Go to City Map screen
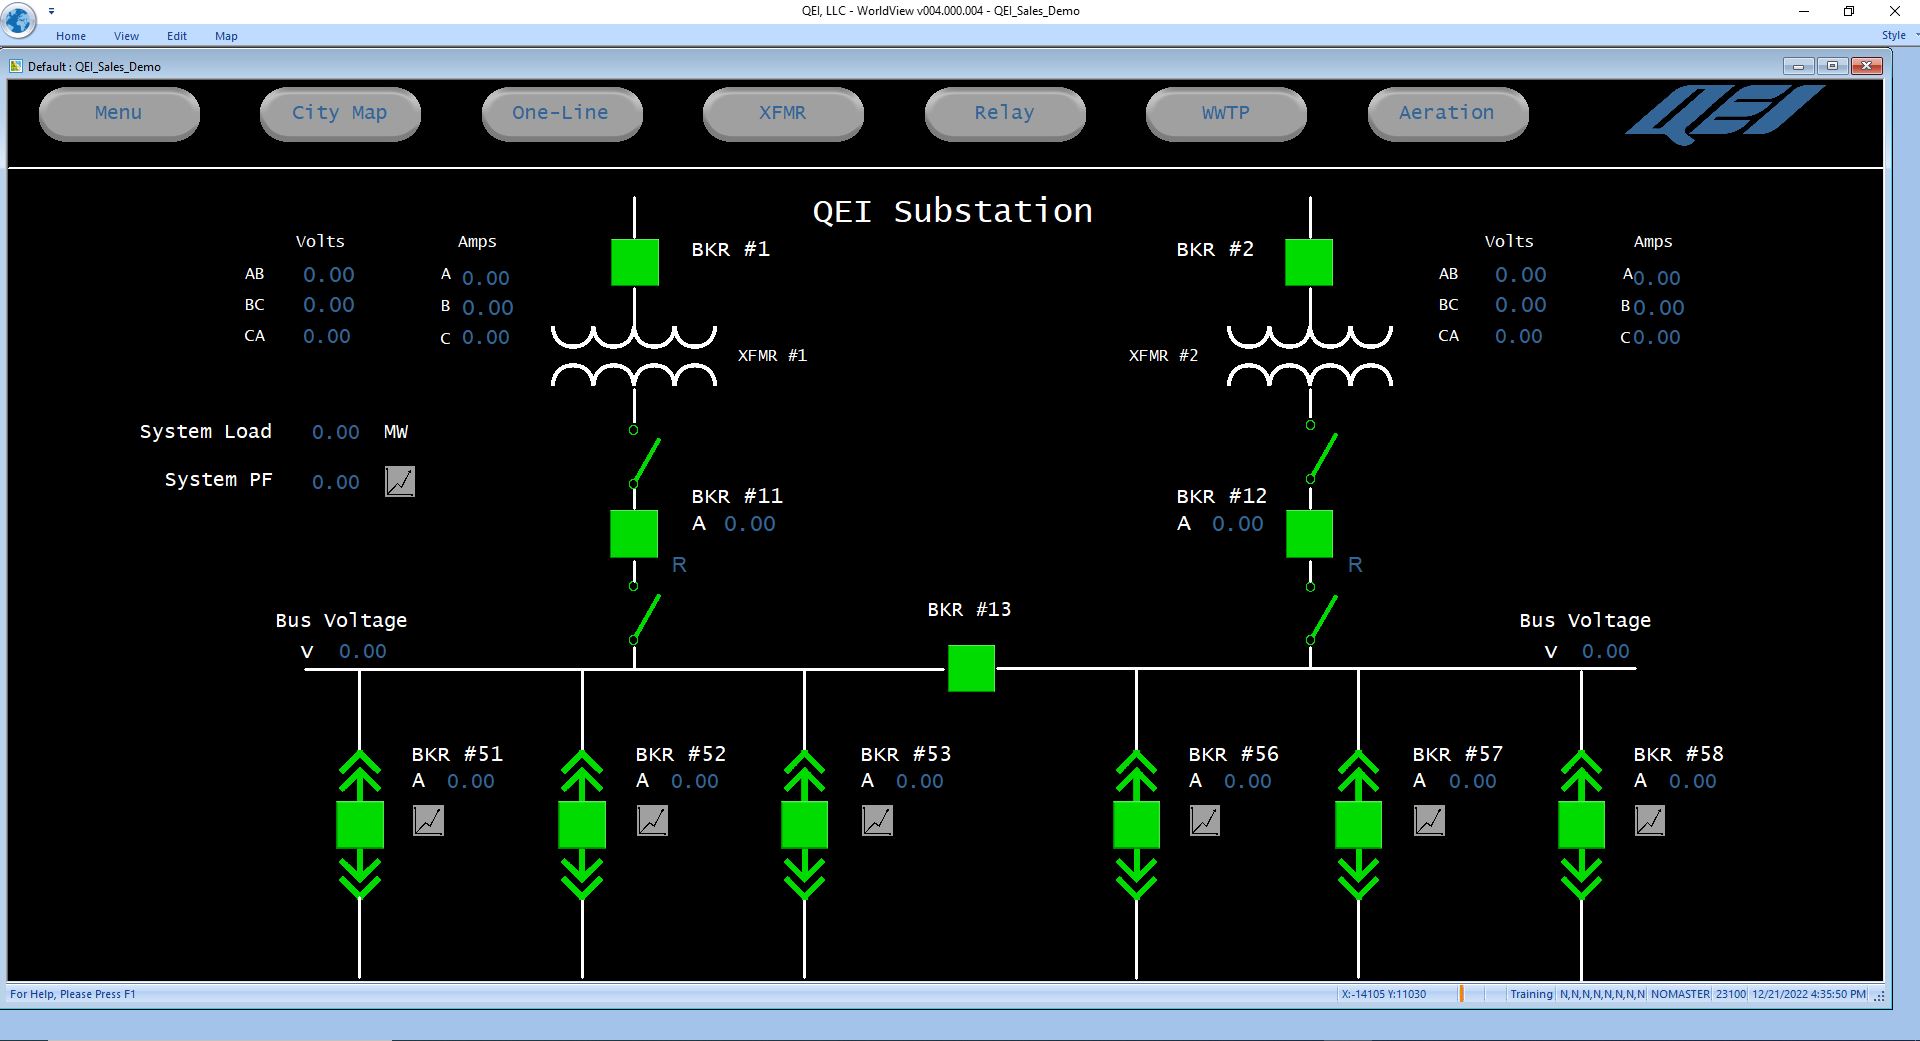 pyautogui.click(x=340, y=113)
